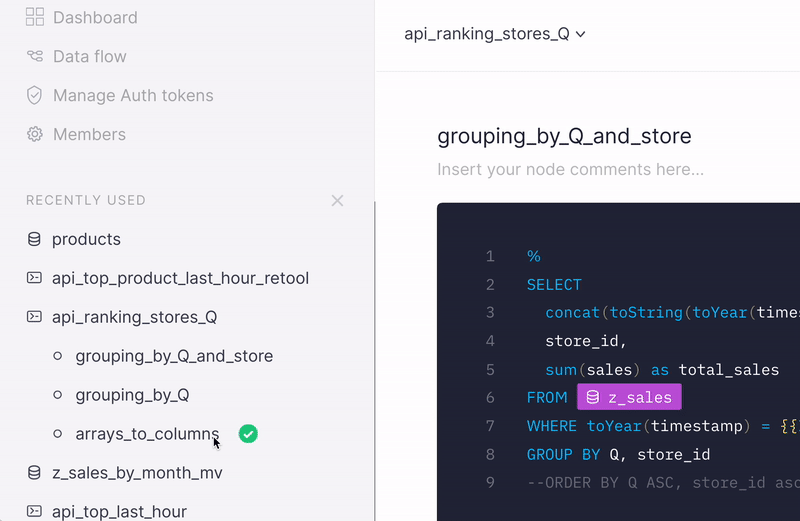
Task: Click the api_top_product_last_hour_retool pipe icon
Action: (x=34, y=278)
